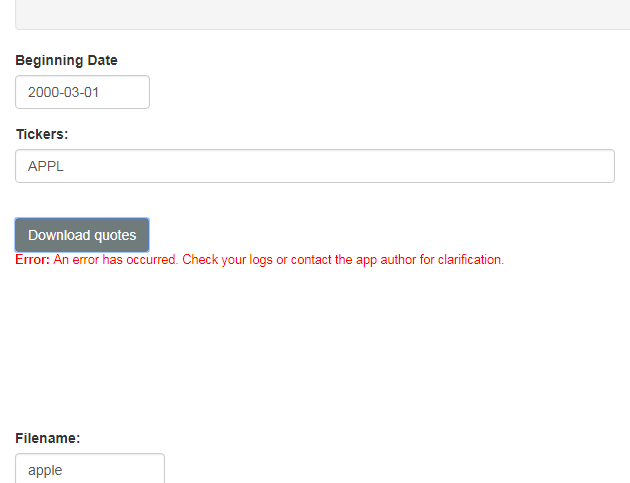Screen dimensions: 630x483
Task: Click inside the Tickers text box
Action: point(315,166)
